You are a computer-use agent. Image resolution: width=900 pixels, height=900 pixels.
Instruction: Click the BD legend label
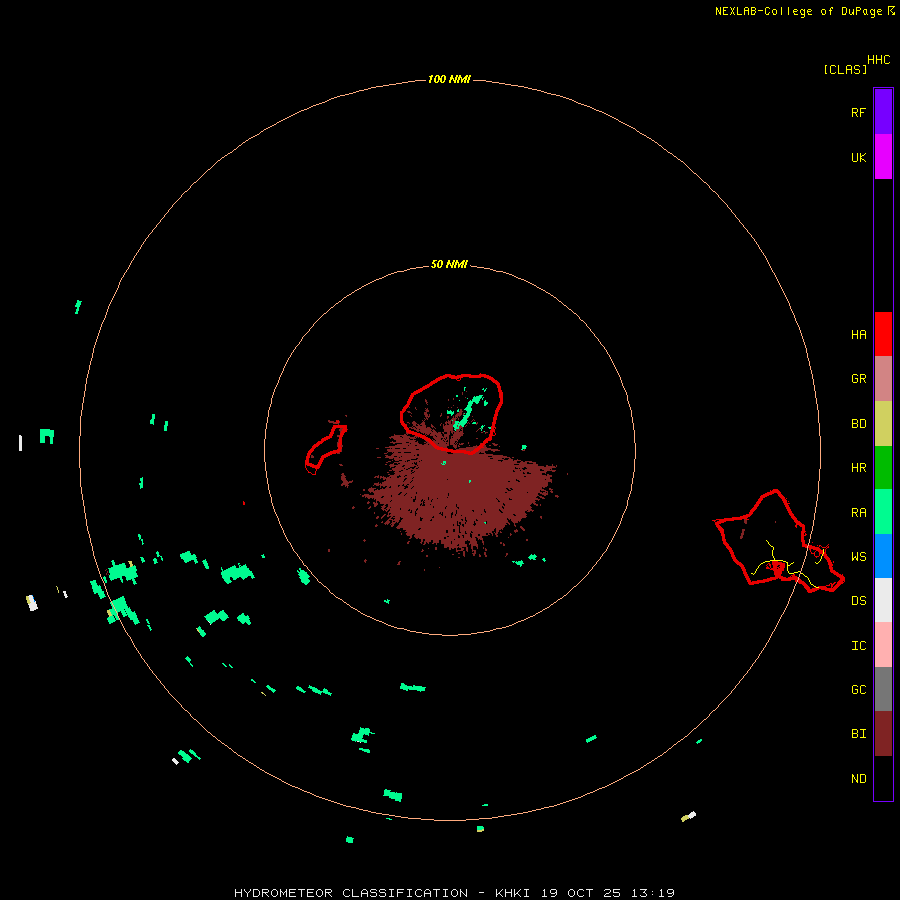pos(858,424)
